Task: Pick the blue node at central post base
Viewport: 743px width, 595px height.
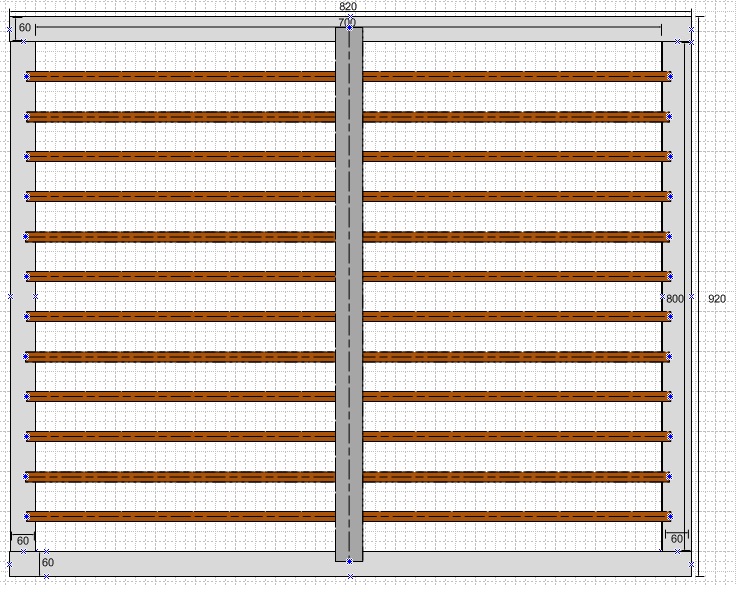Action: click(x=350, y=561)
